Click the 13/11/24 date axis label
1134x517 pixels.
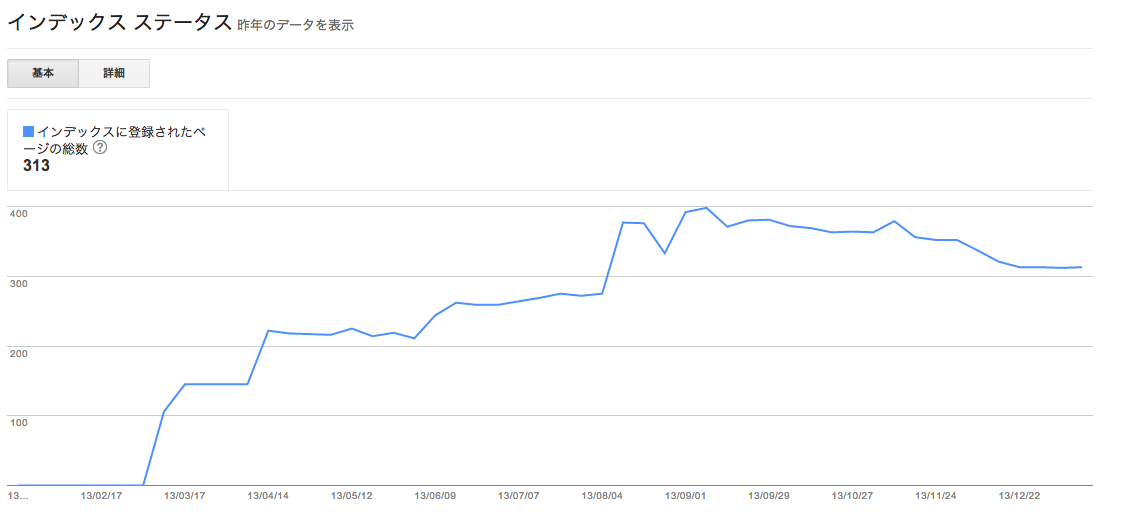tap(936, 496)
